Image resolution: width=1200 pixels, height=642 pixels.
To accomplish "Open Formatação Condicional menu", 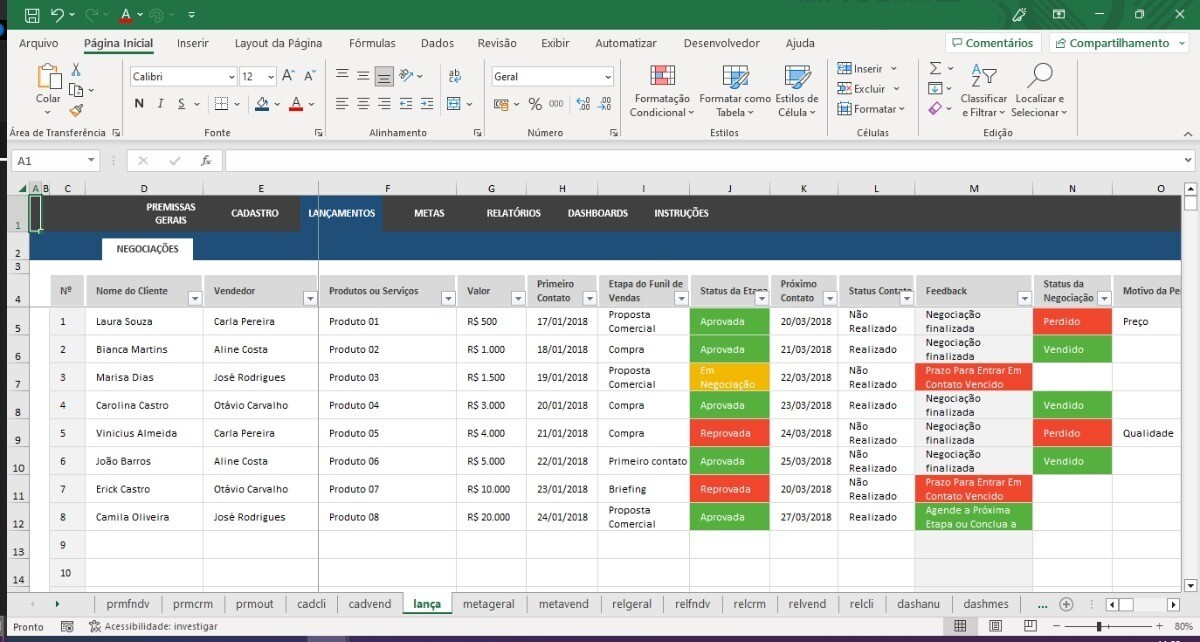I will point(661,91).
